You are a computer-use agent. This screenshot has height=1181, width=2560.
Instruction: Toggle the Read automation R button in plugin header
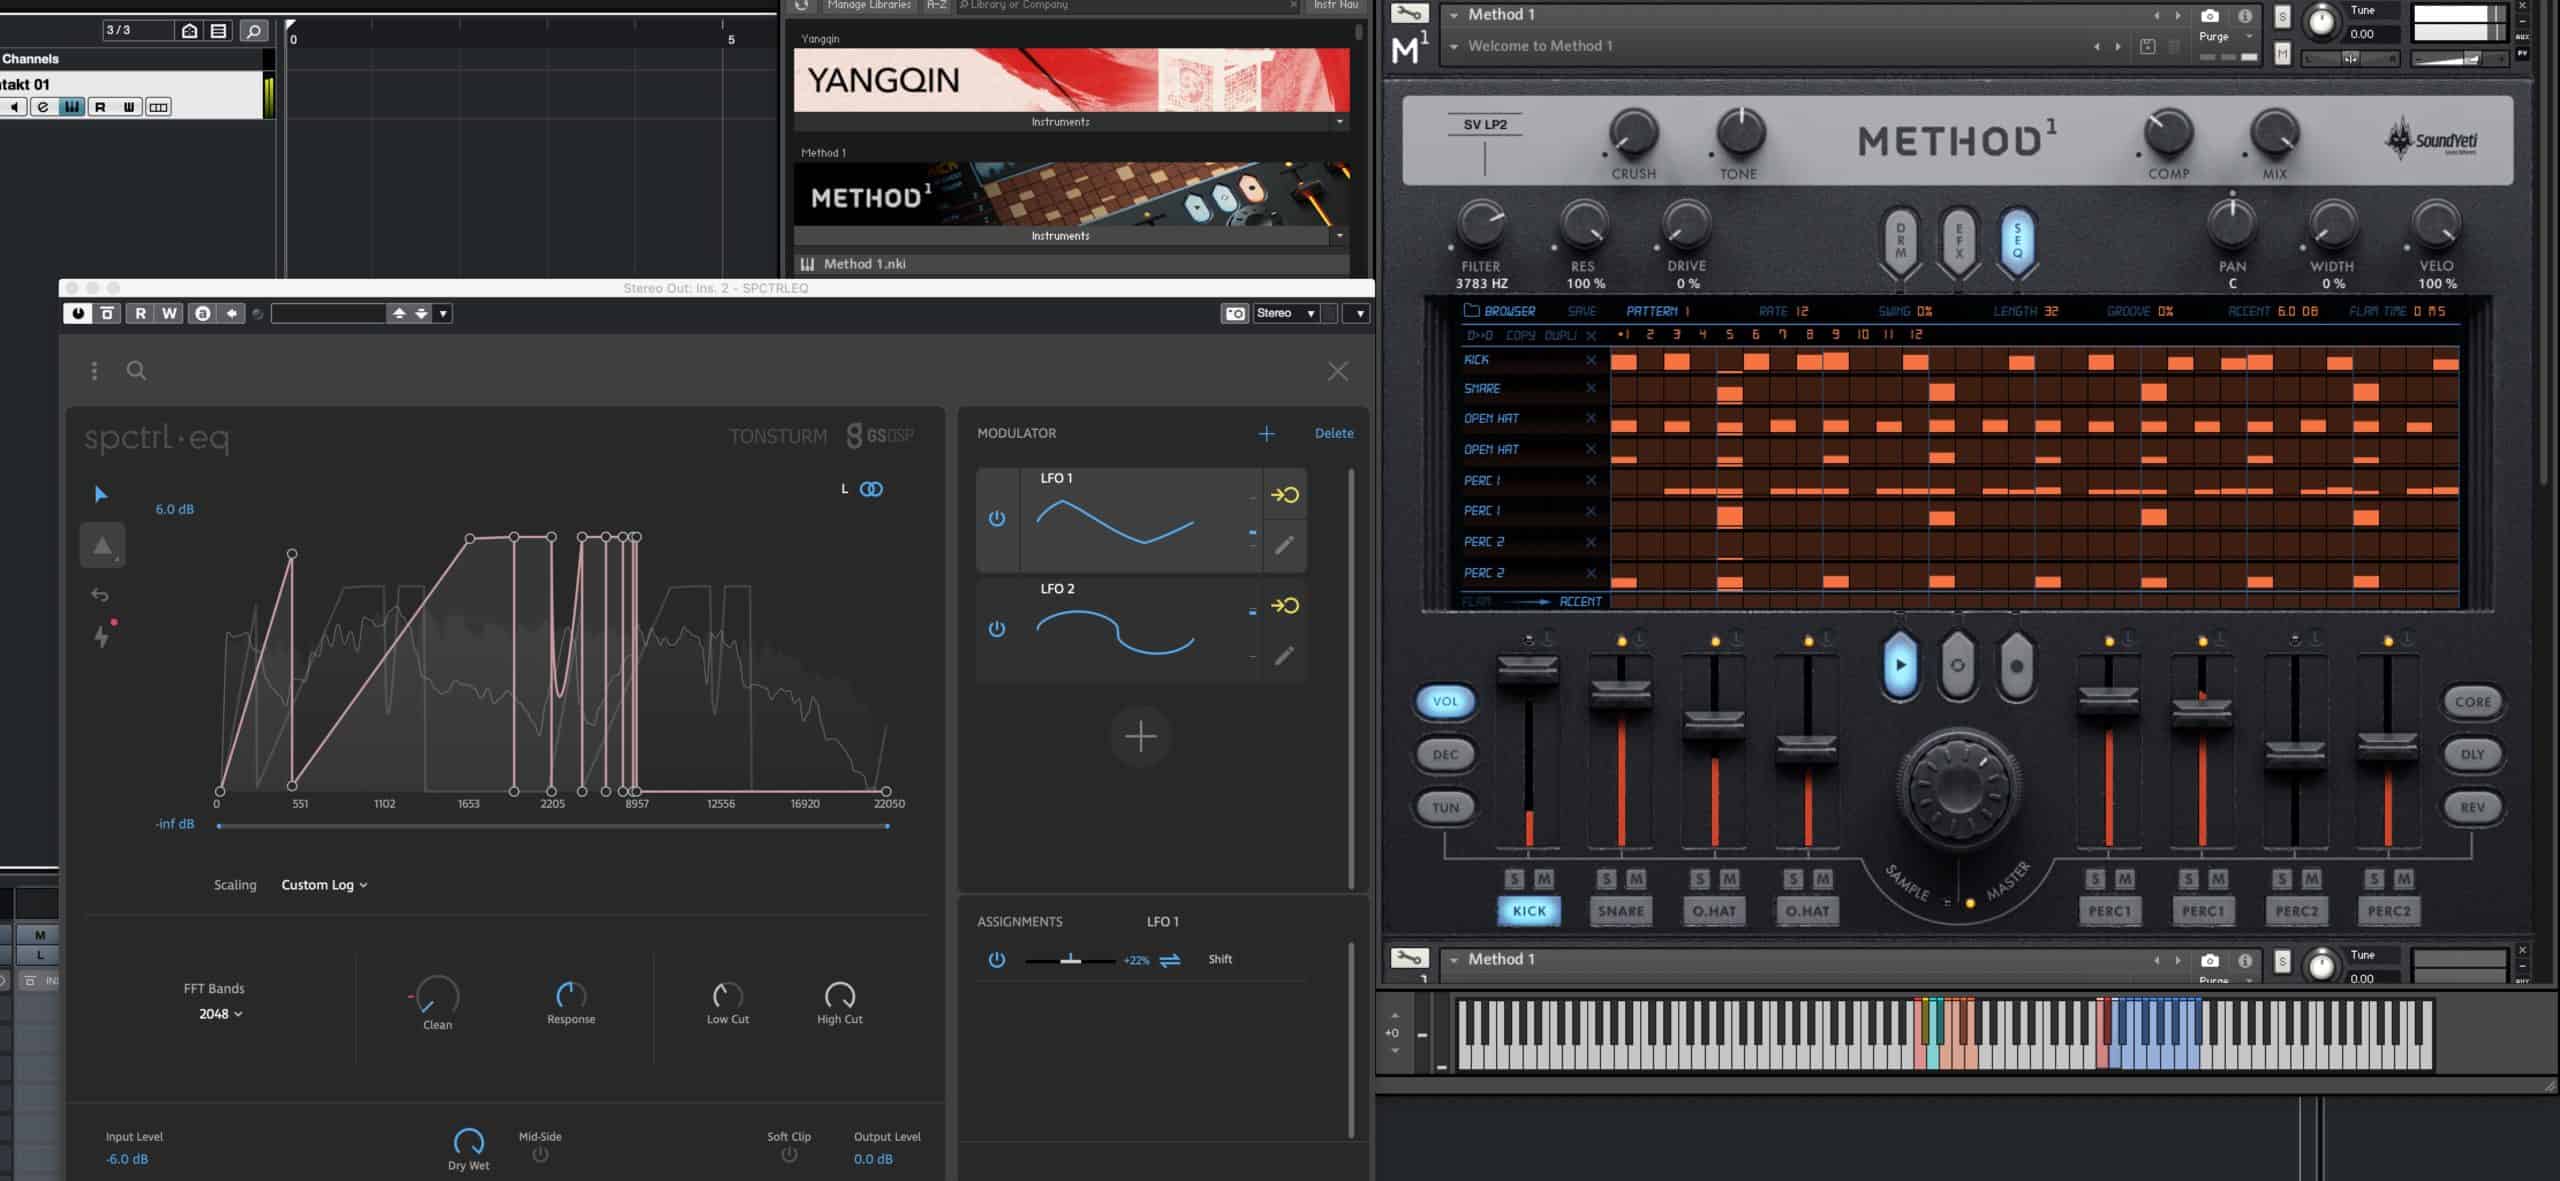(140, 314)
